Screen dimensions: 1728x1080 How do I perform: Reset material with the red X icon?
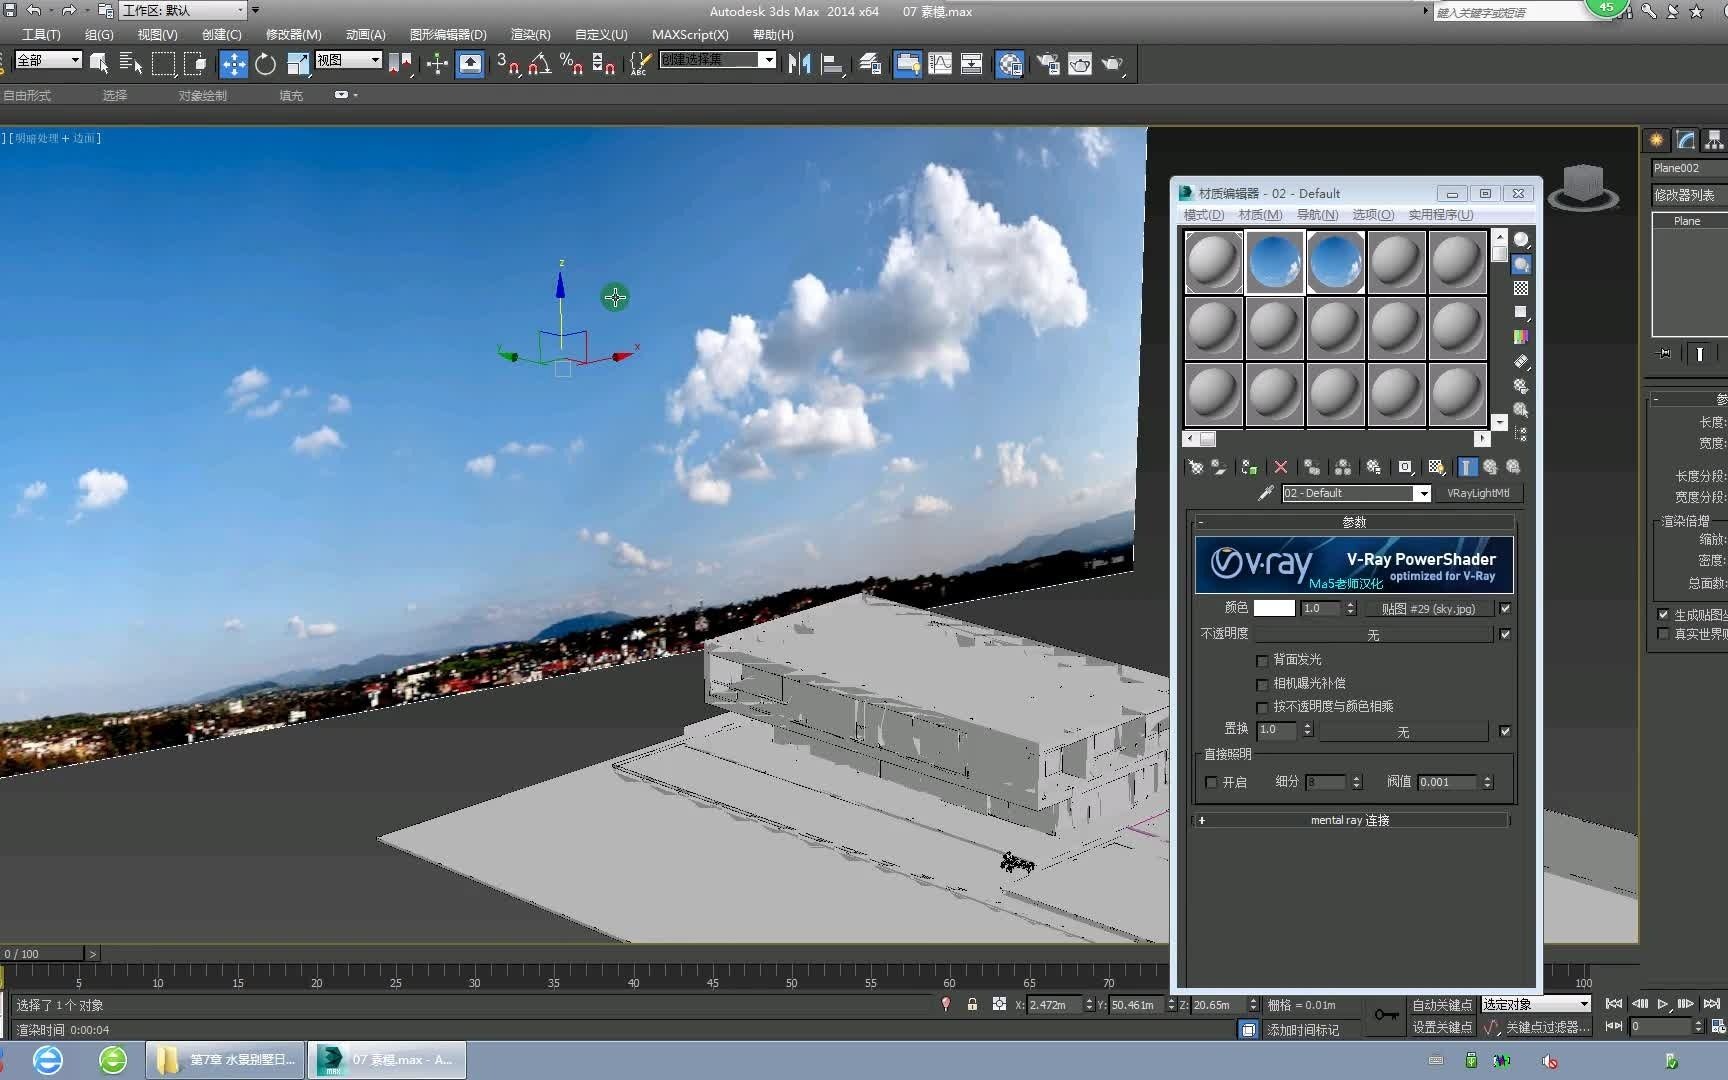tap(1281, 467)
